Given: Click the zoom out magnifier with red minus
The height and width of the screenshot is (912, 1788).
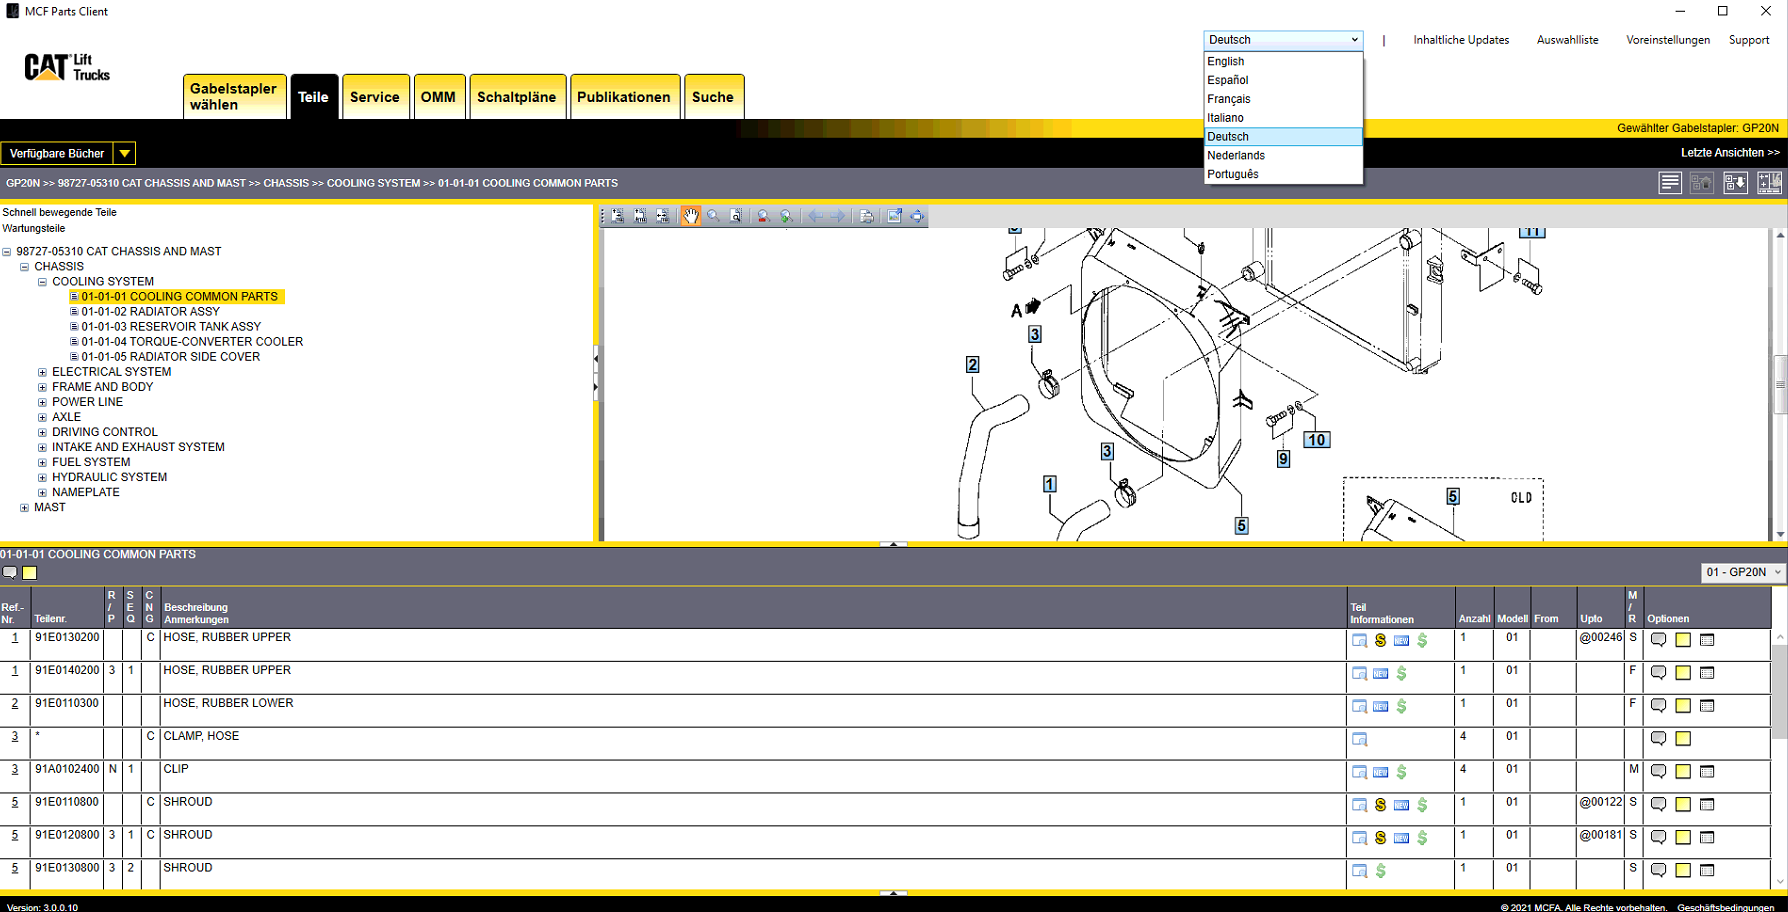Looking at the screenshot, I should click(763, 216).
